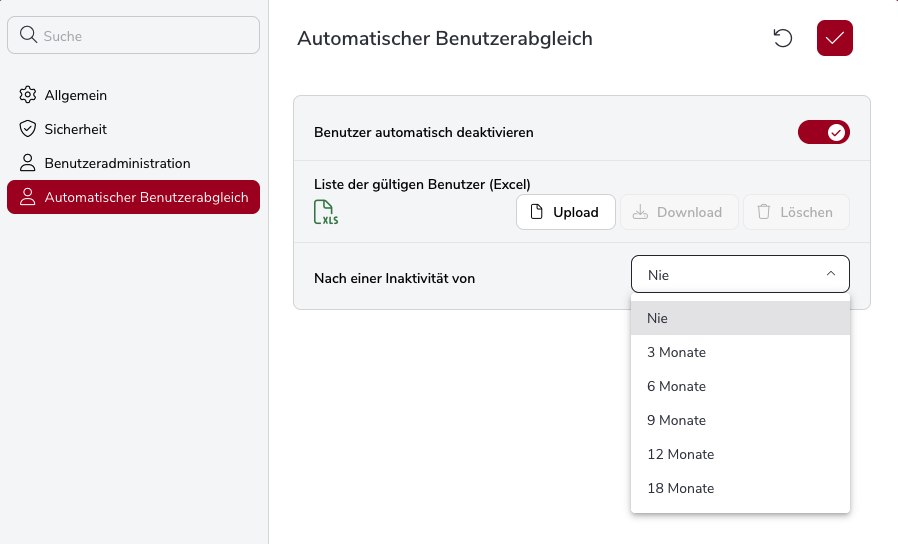This screenshot has width=898, height=544.
Task: Click the shield icon beside Sicherheit
Action: (28, 129)
